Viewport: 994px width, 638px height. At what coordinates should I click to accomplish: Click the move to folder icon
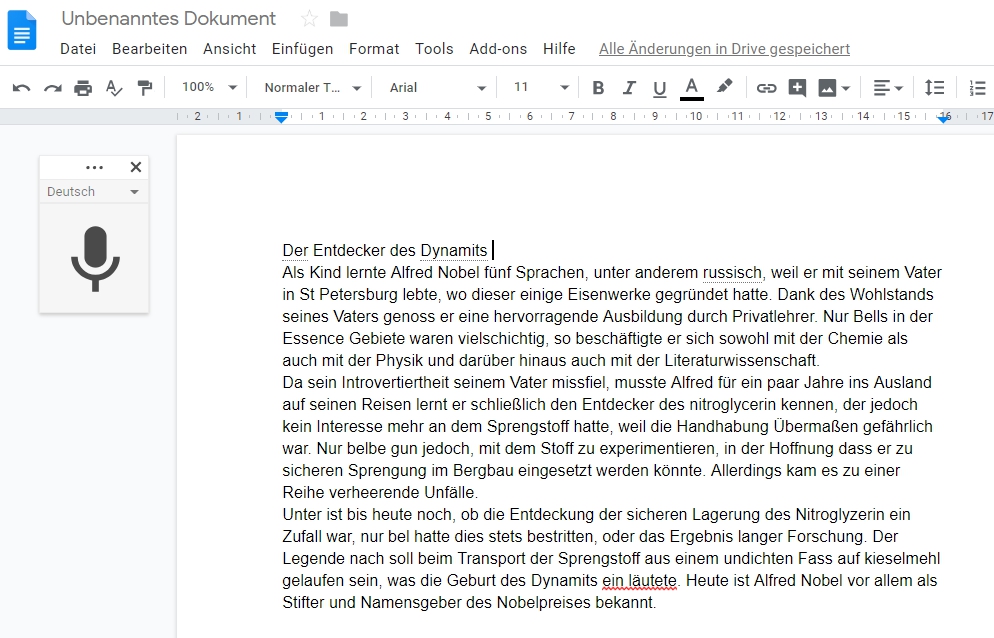click(x=339, y=19)
